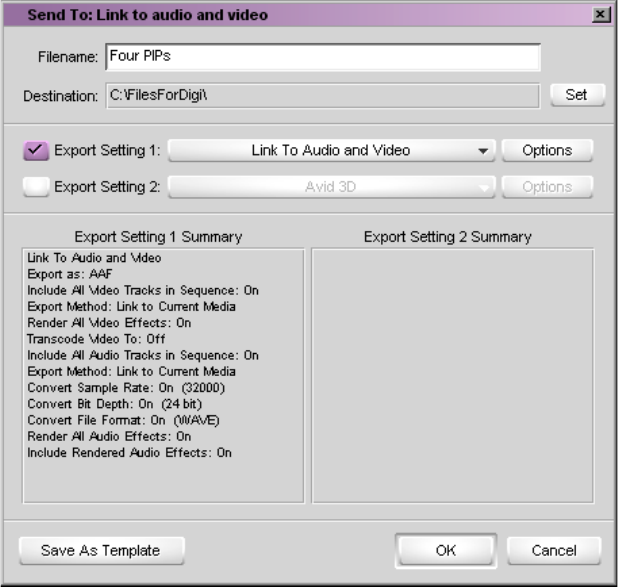
Task: Open Options for Export Setting 1
Action: click(x=547, y=150)
